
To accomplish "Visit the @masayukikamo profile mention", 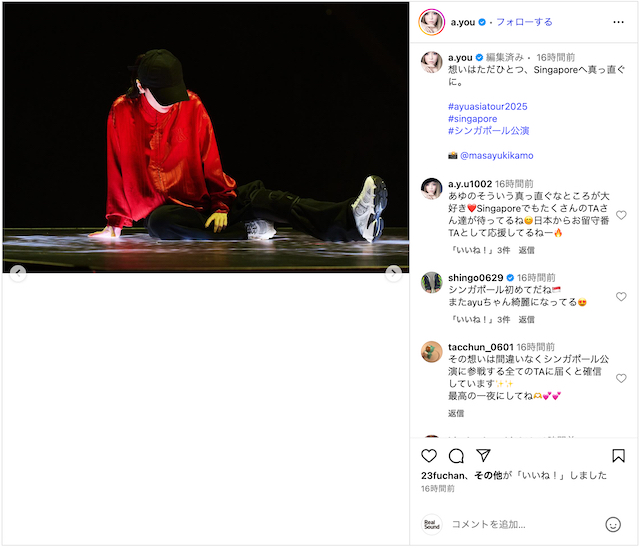I will click(x=496, y=155).
